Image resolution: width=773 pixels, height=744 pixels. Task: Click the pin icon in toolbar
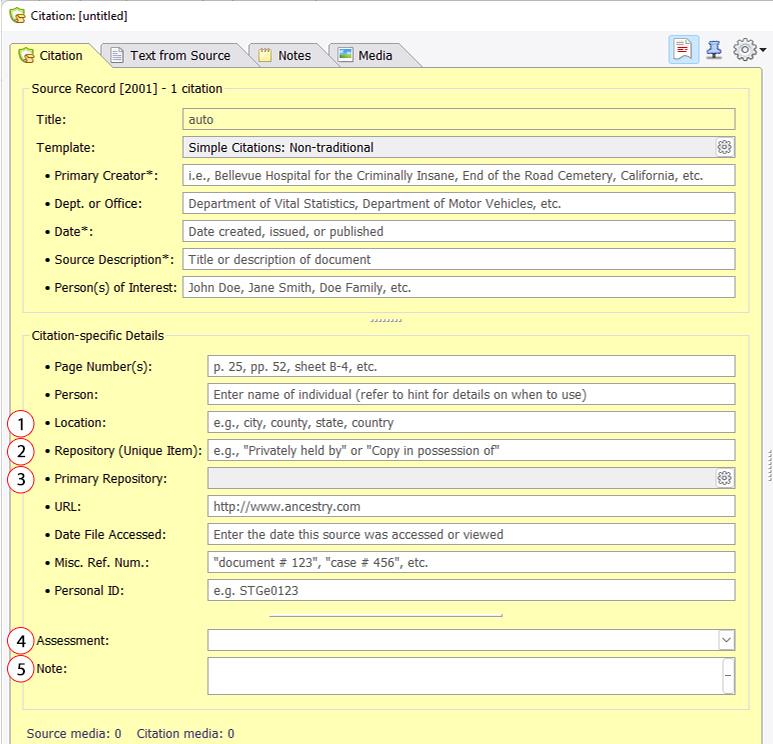pos(714,49)
